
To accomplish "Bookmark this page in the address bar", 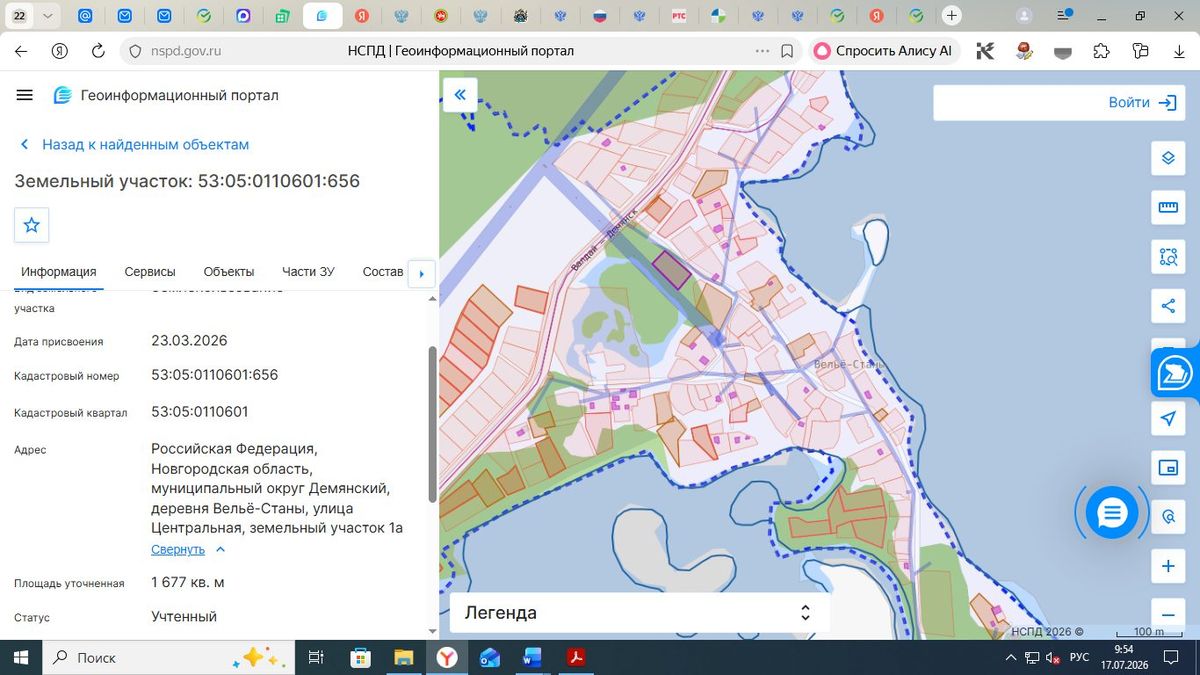I will tap(788, 51).
